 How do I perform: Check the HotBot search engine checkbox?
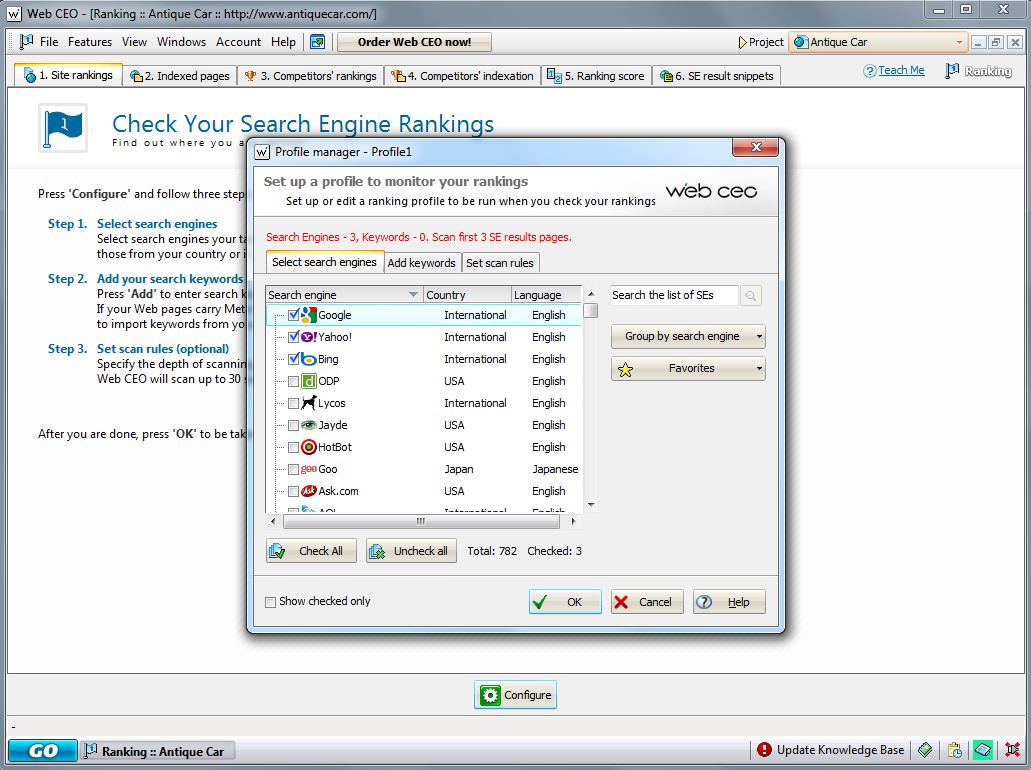[x=294, y=447]
